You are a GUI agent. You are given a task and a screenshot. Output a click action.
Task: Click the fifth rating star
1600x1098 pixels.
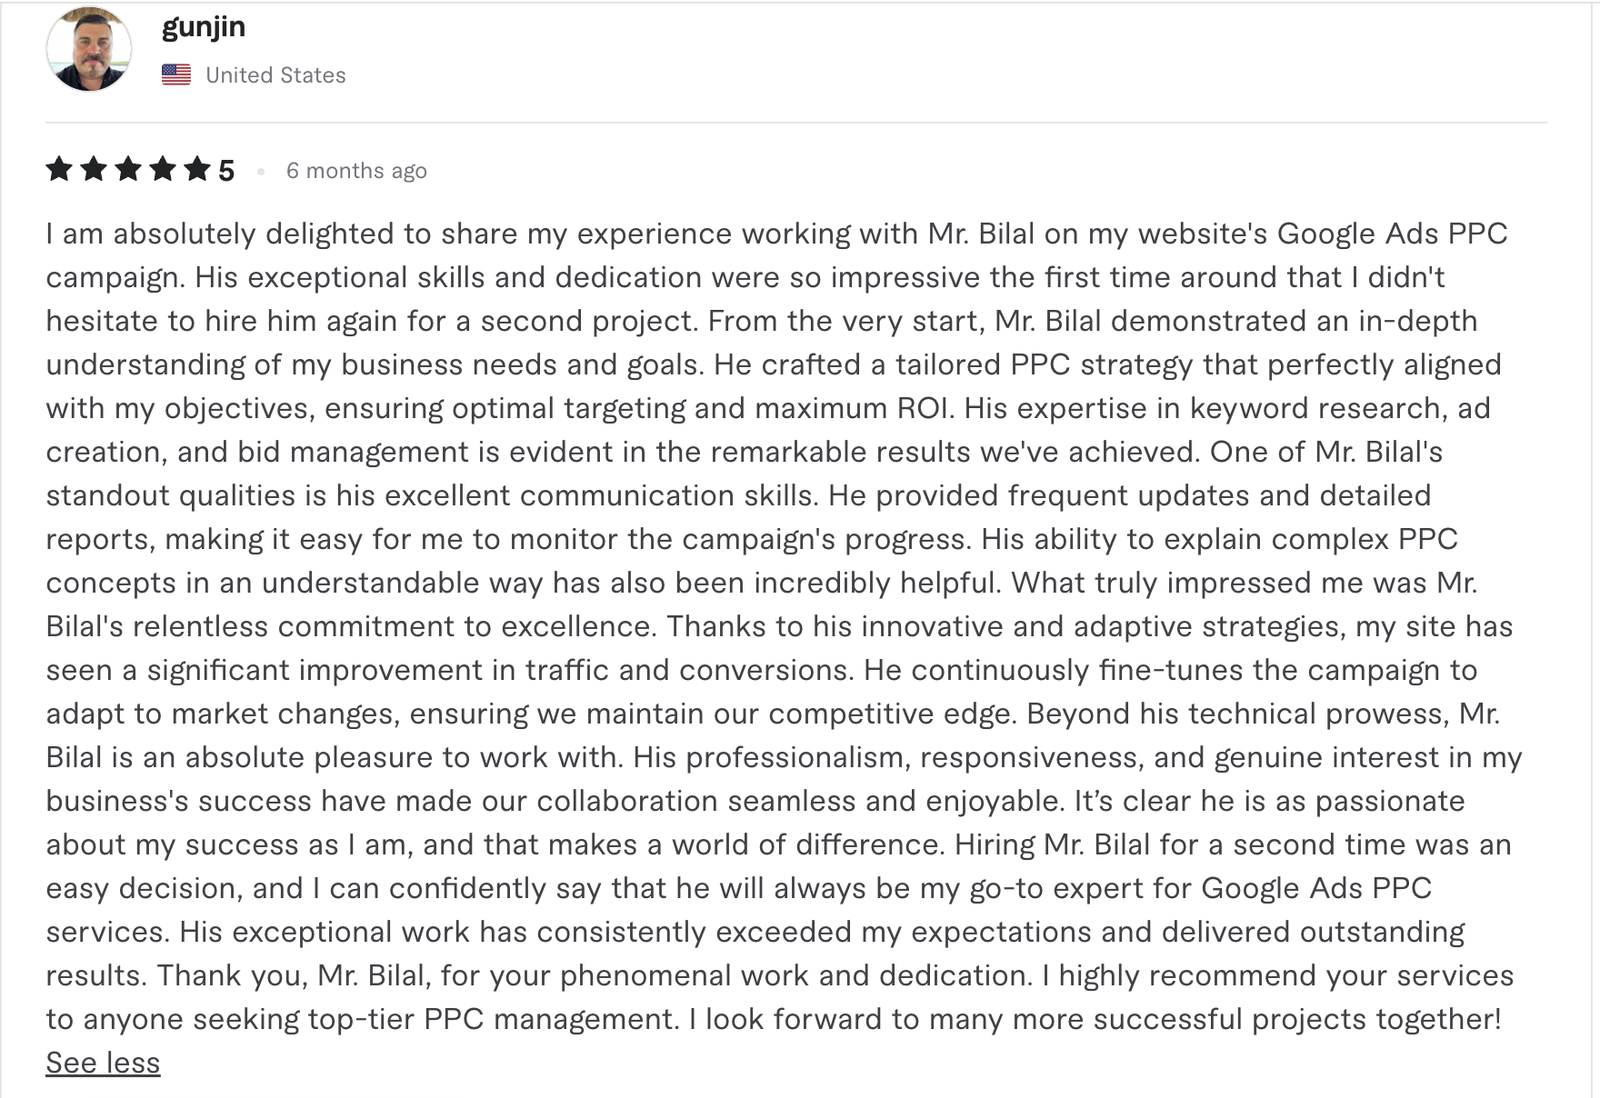pos(197,169)
